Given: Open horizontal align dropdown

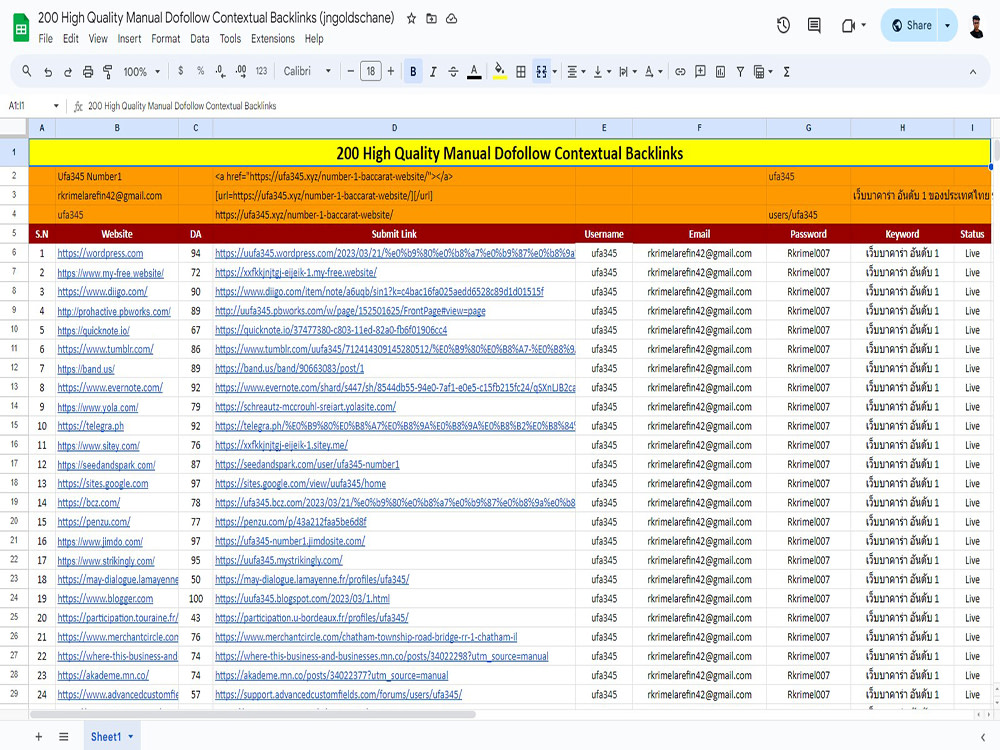Looking at the screenshot, I should coord(576,72).
